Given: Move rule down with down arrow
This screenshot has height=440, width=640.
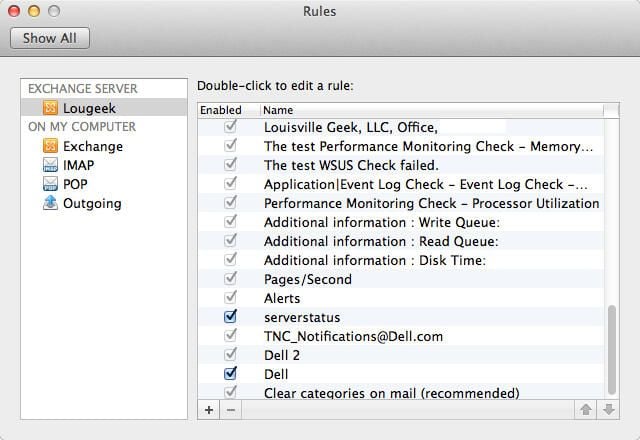Looking at the screenshot, I should click(x=608, y=409).
